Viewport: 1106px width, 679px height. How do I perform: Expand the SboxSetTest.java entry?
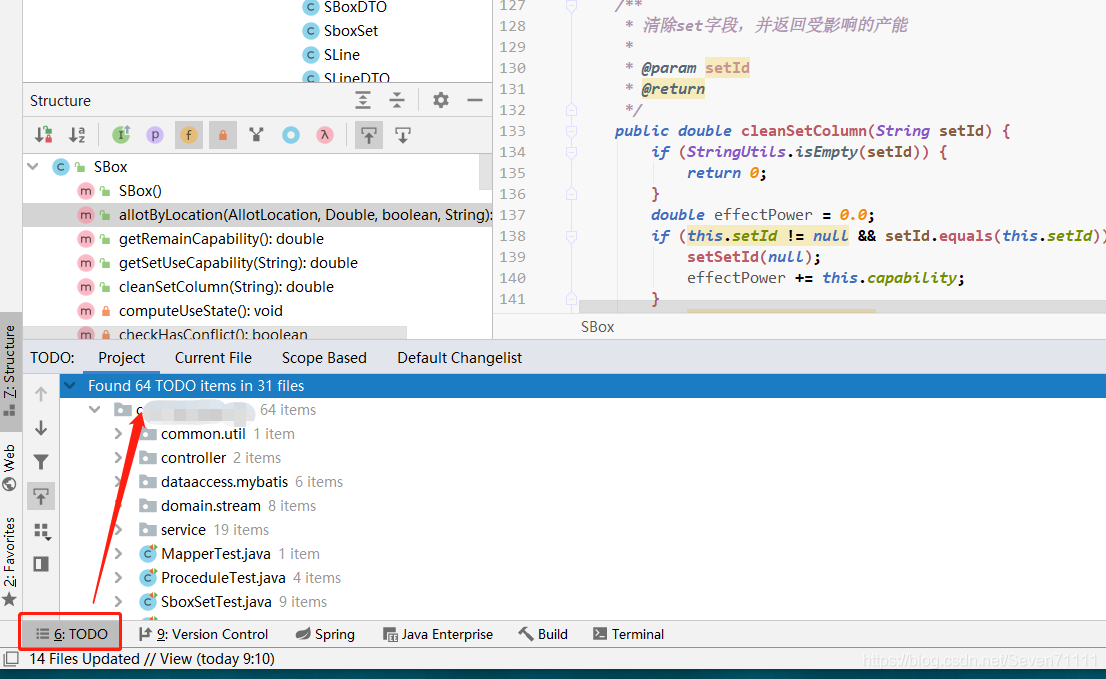pos(120,601)
